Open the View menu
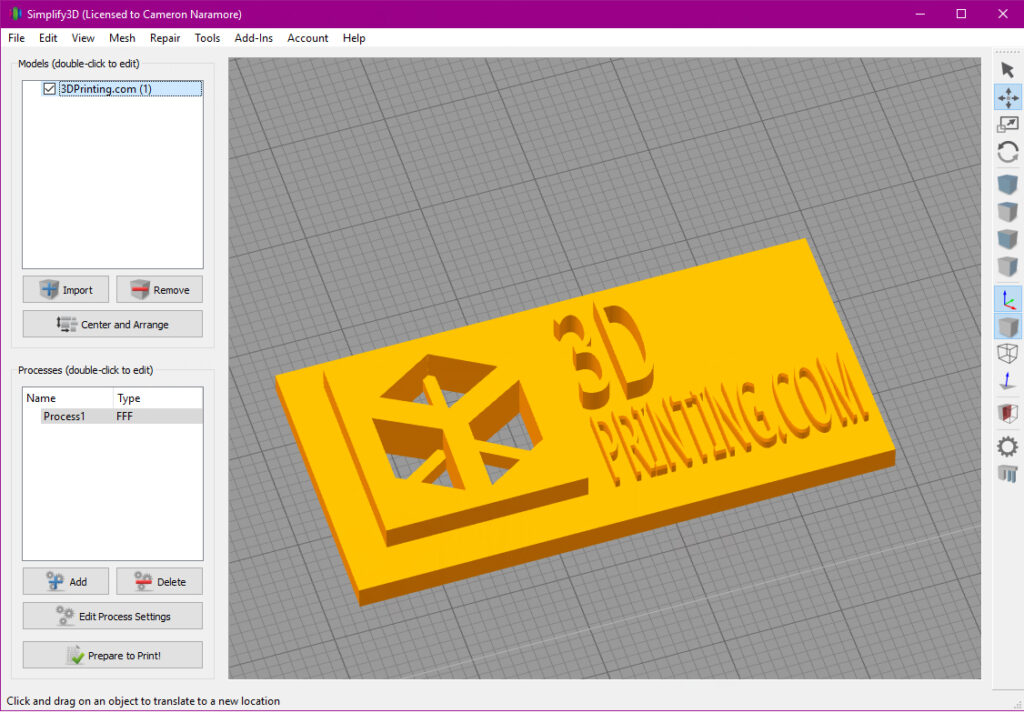The image size is (1024, 713). click(83, 38)
